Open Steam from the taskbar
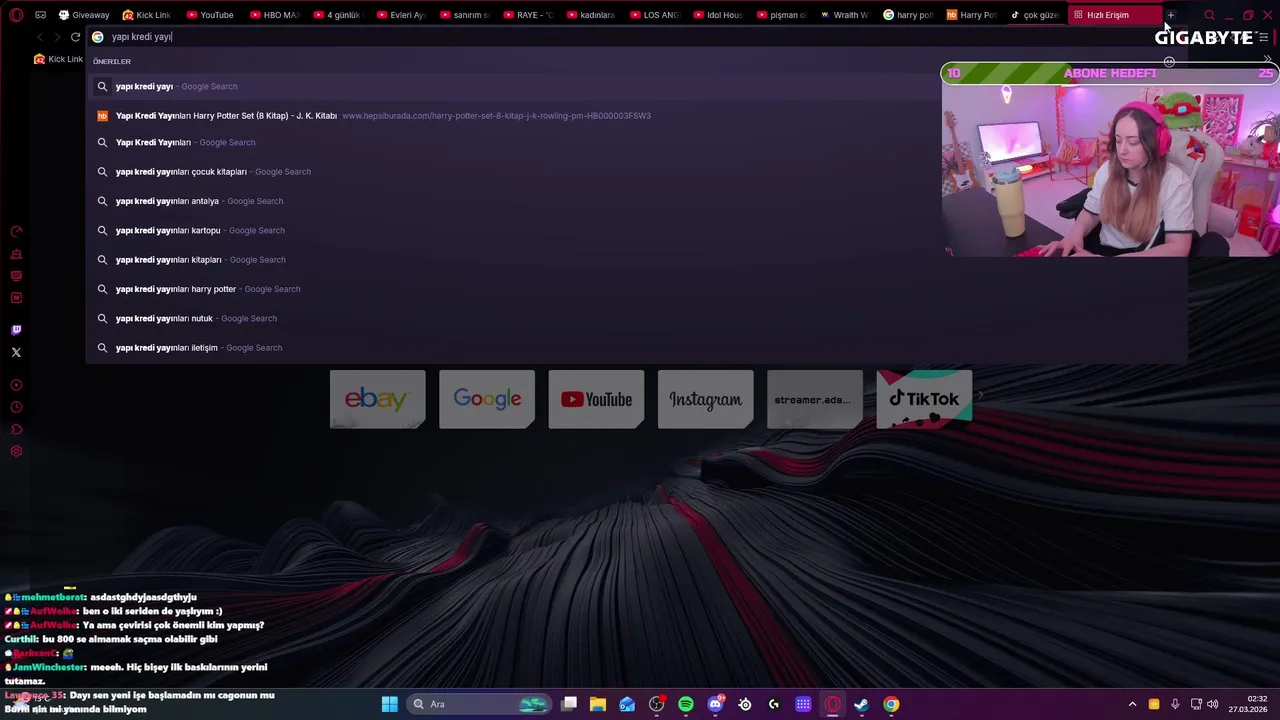 [x=861, y=704]
